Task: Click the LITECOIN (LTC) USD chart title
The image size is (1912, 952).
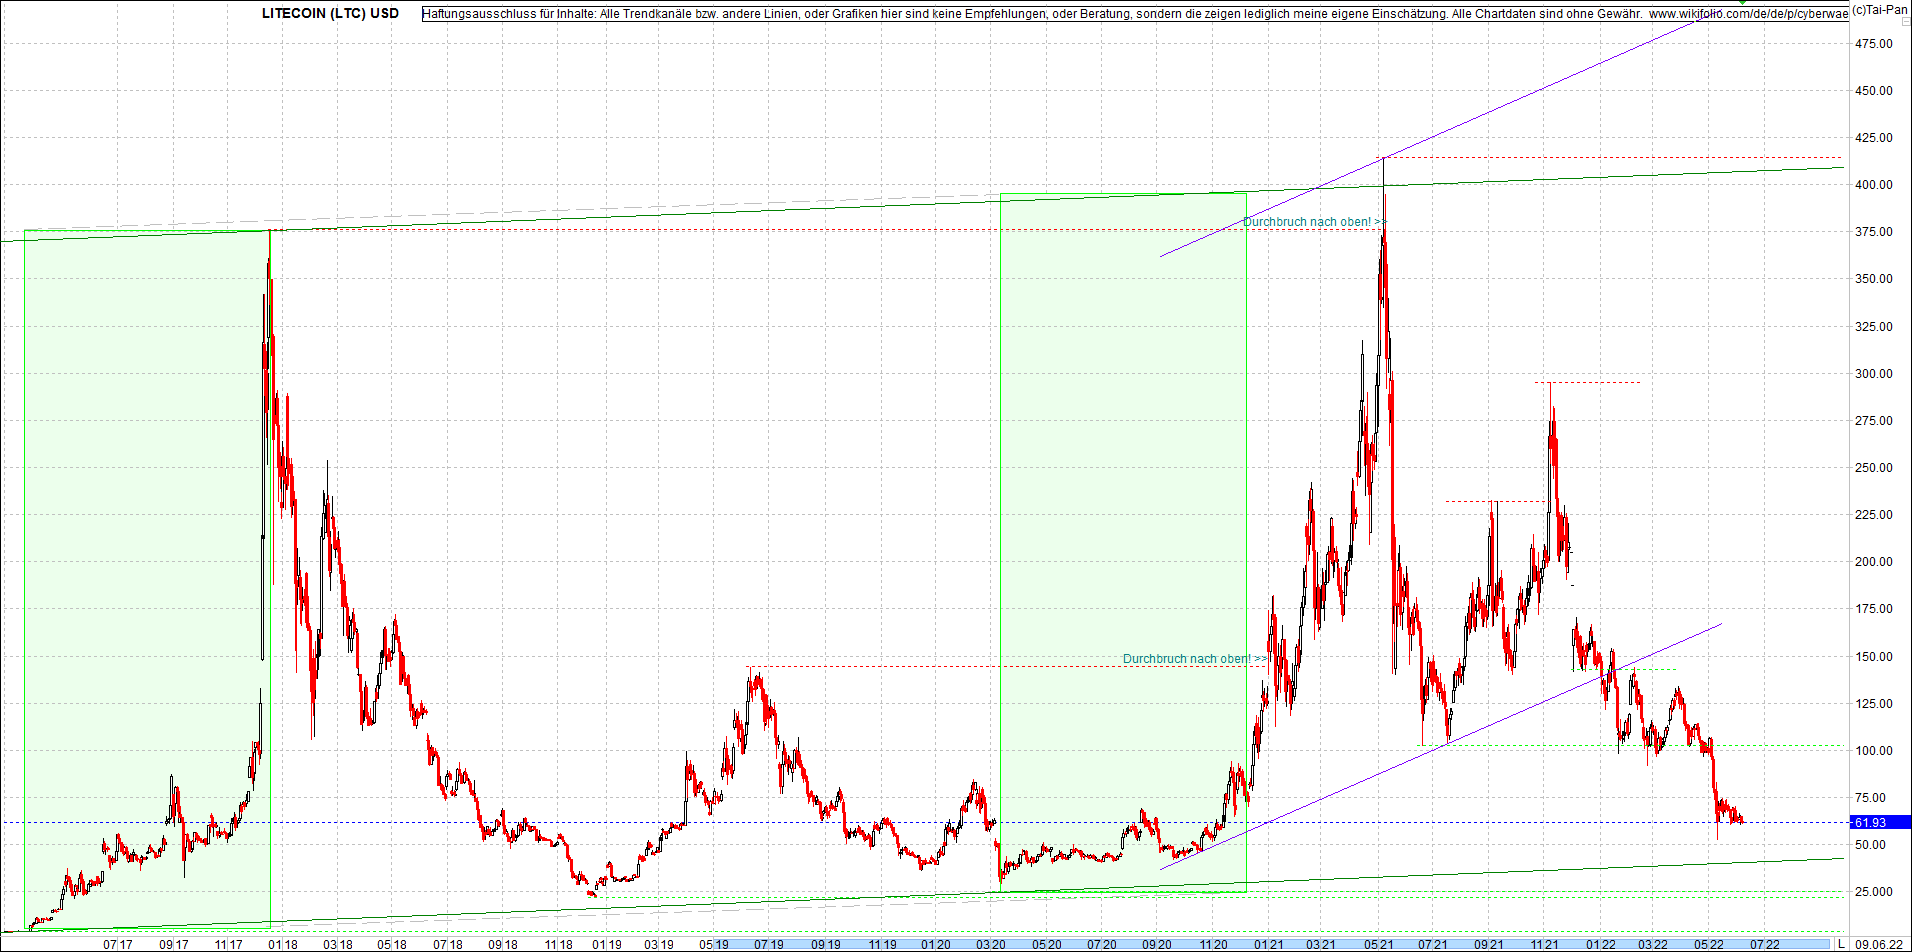Action: point(330,14)
